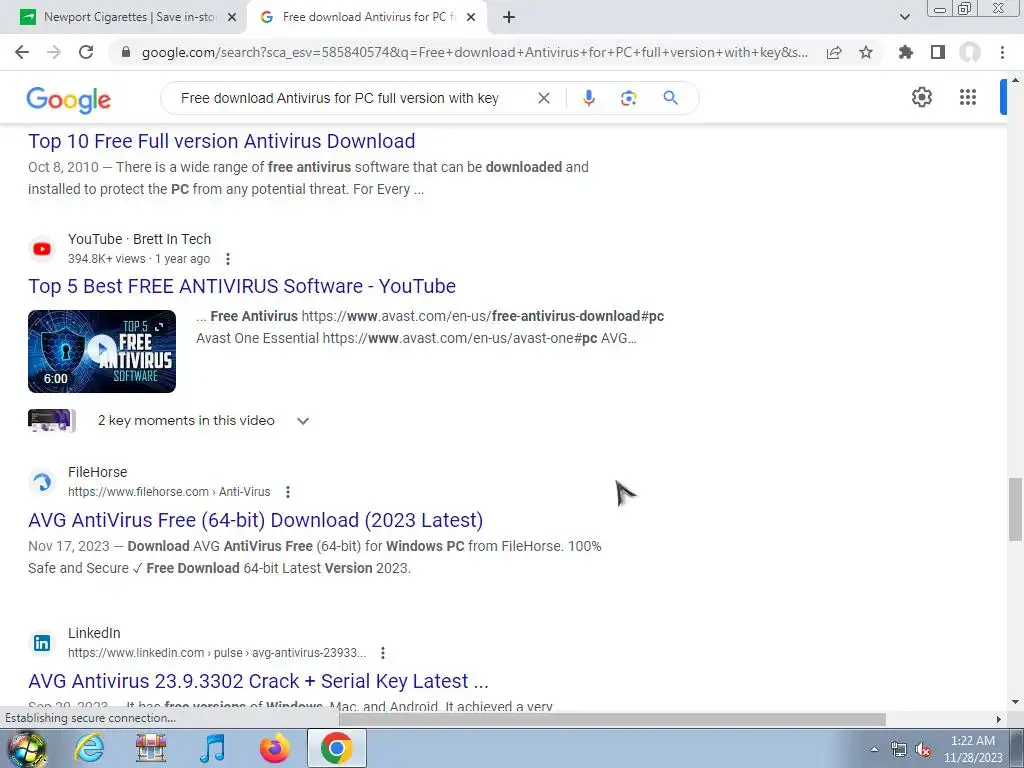Search by image with Google Lens
The height and width of the screenshot is (768, 1024).
[x=628, y=98]
